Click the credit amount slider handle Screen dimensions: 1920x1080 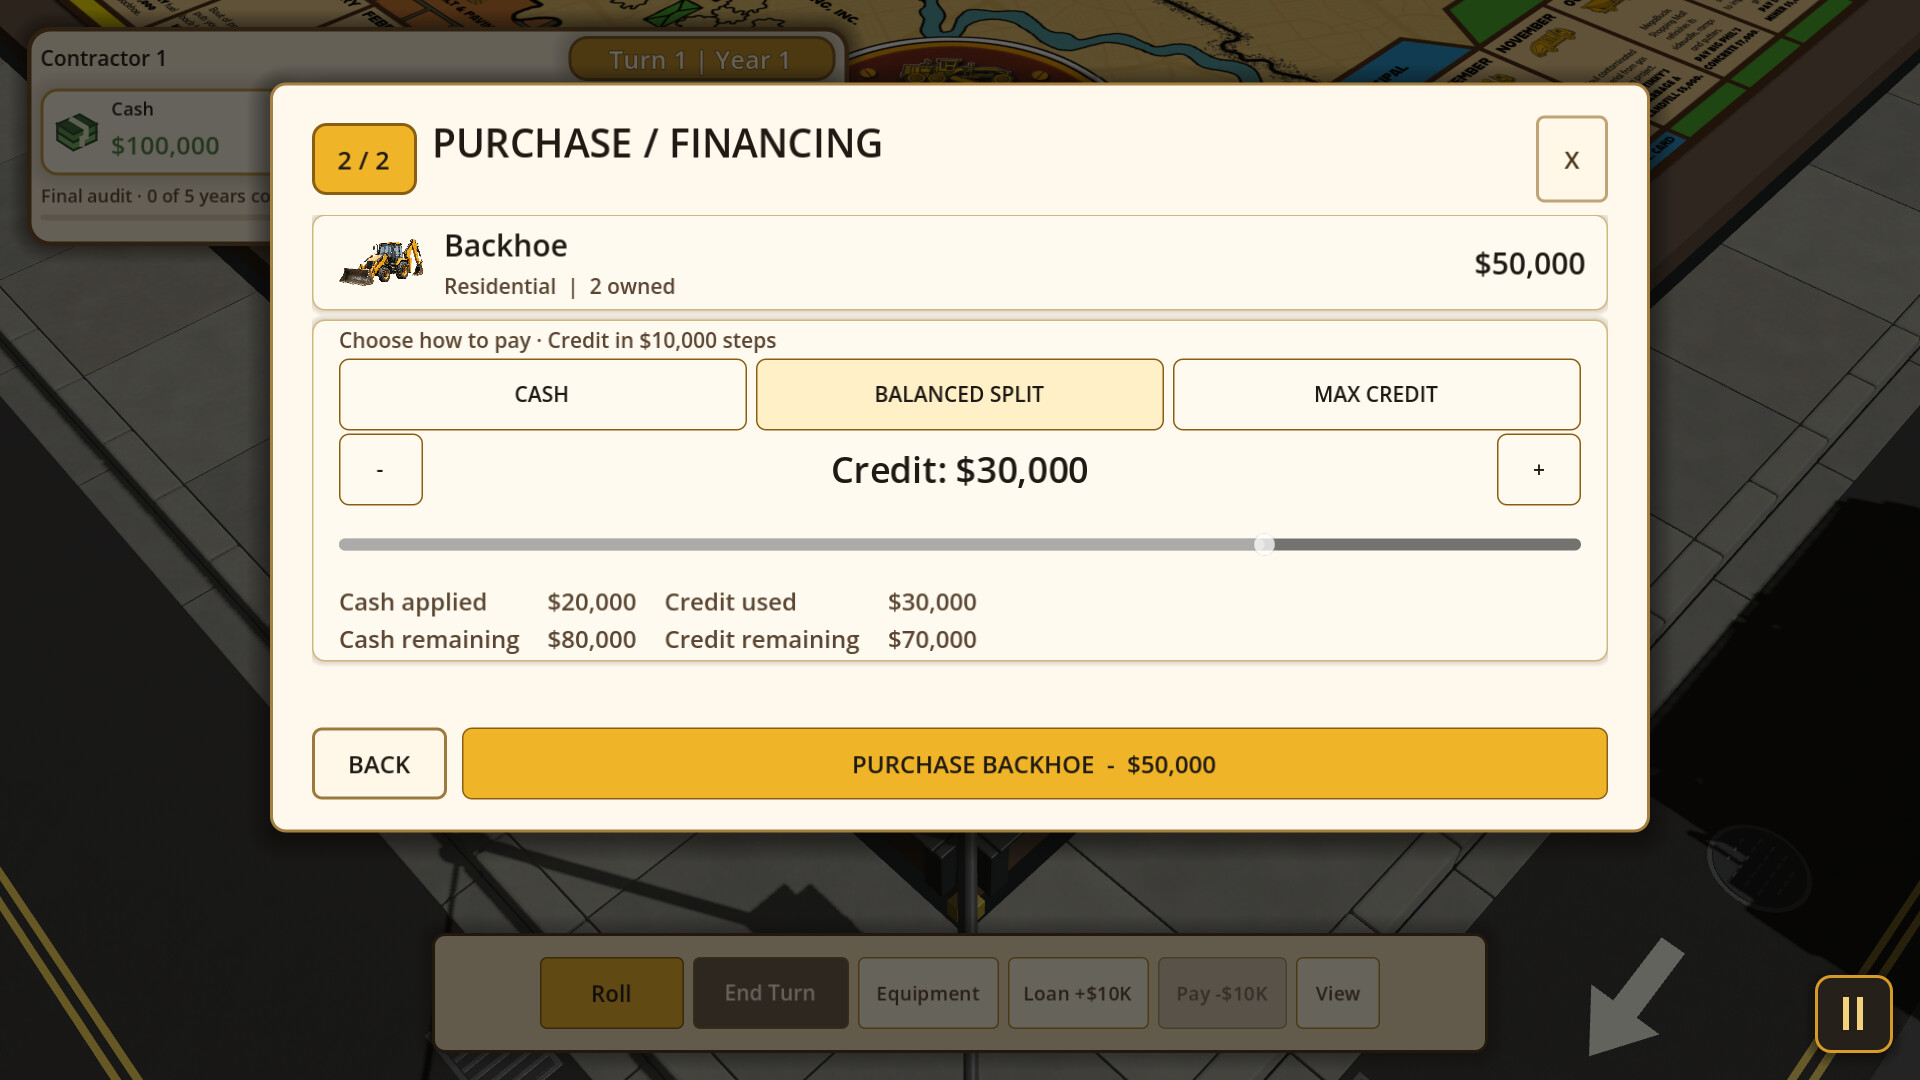point(1265,544)
